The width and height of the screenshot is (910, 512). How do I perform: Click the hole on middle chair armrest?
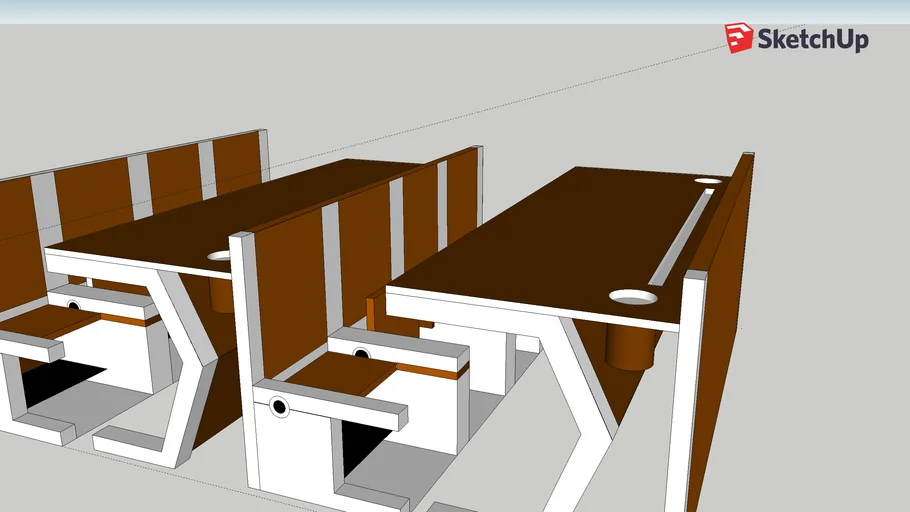360,353
